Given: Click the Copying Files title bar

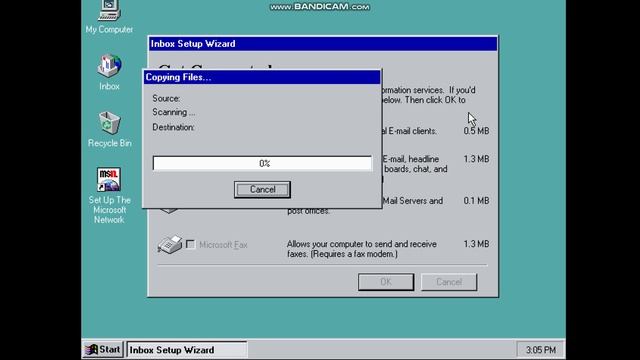Looking at the screenshot, I should [x=262, y=77].
